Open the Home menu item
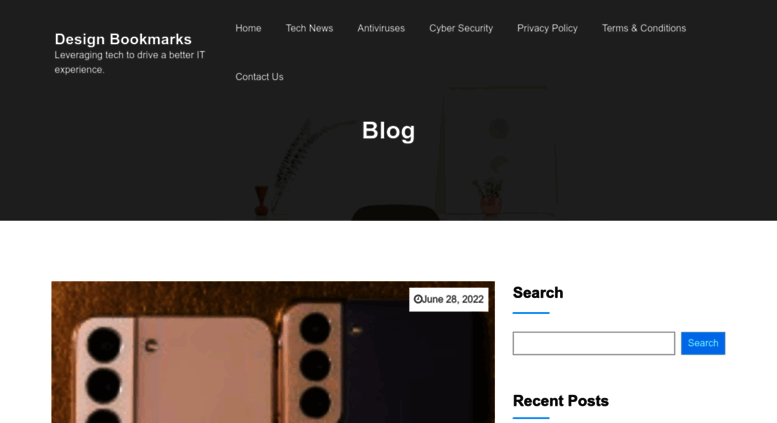The width and height of the screenshot is (777, 423). pyautogui.click(x=248, y=28)
